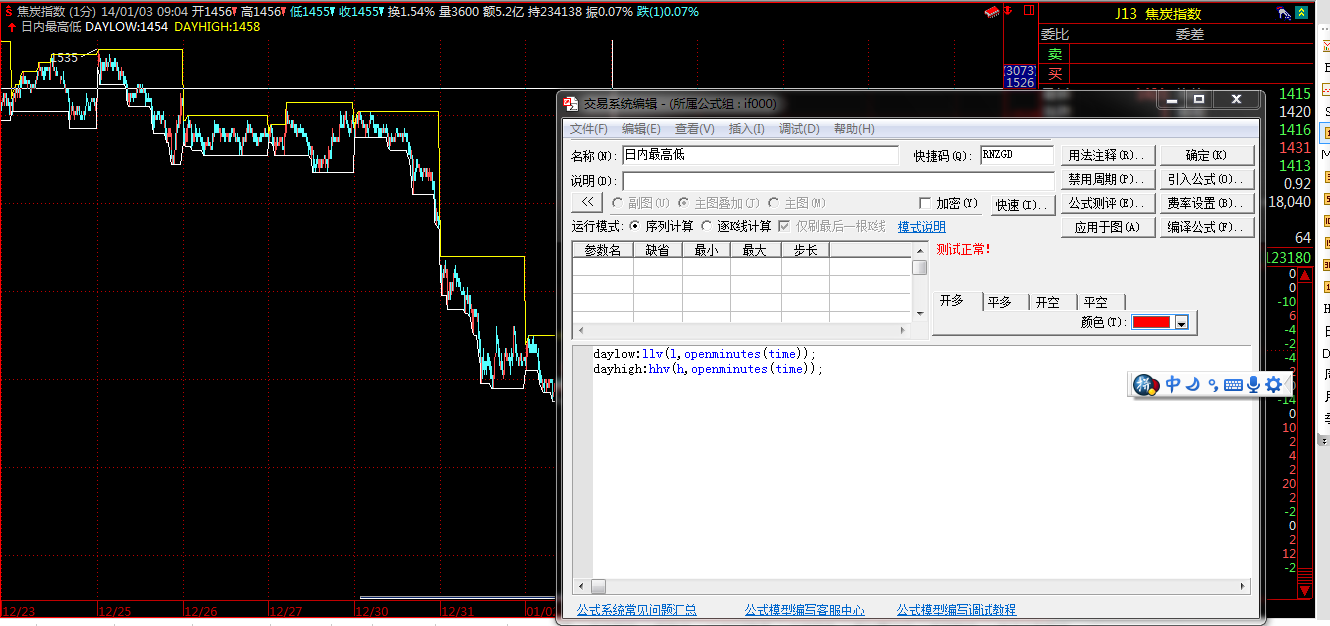Click 公式测评(E).. button
Screen dimensions: 1330x626
pyautogui.click(x=1108, y=203)
